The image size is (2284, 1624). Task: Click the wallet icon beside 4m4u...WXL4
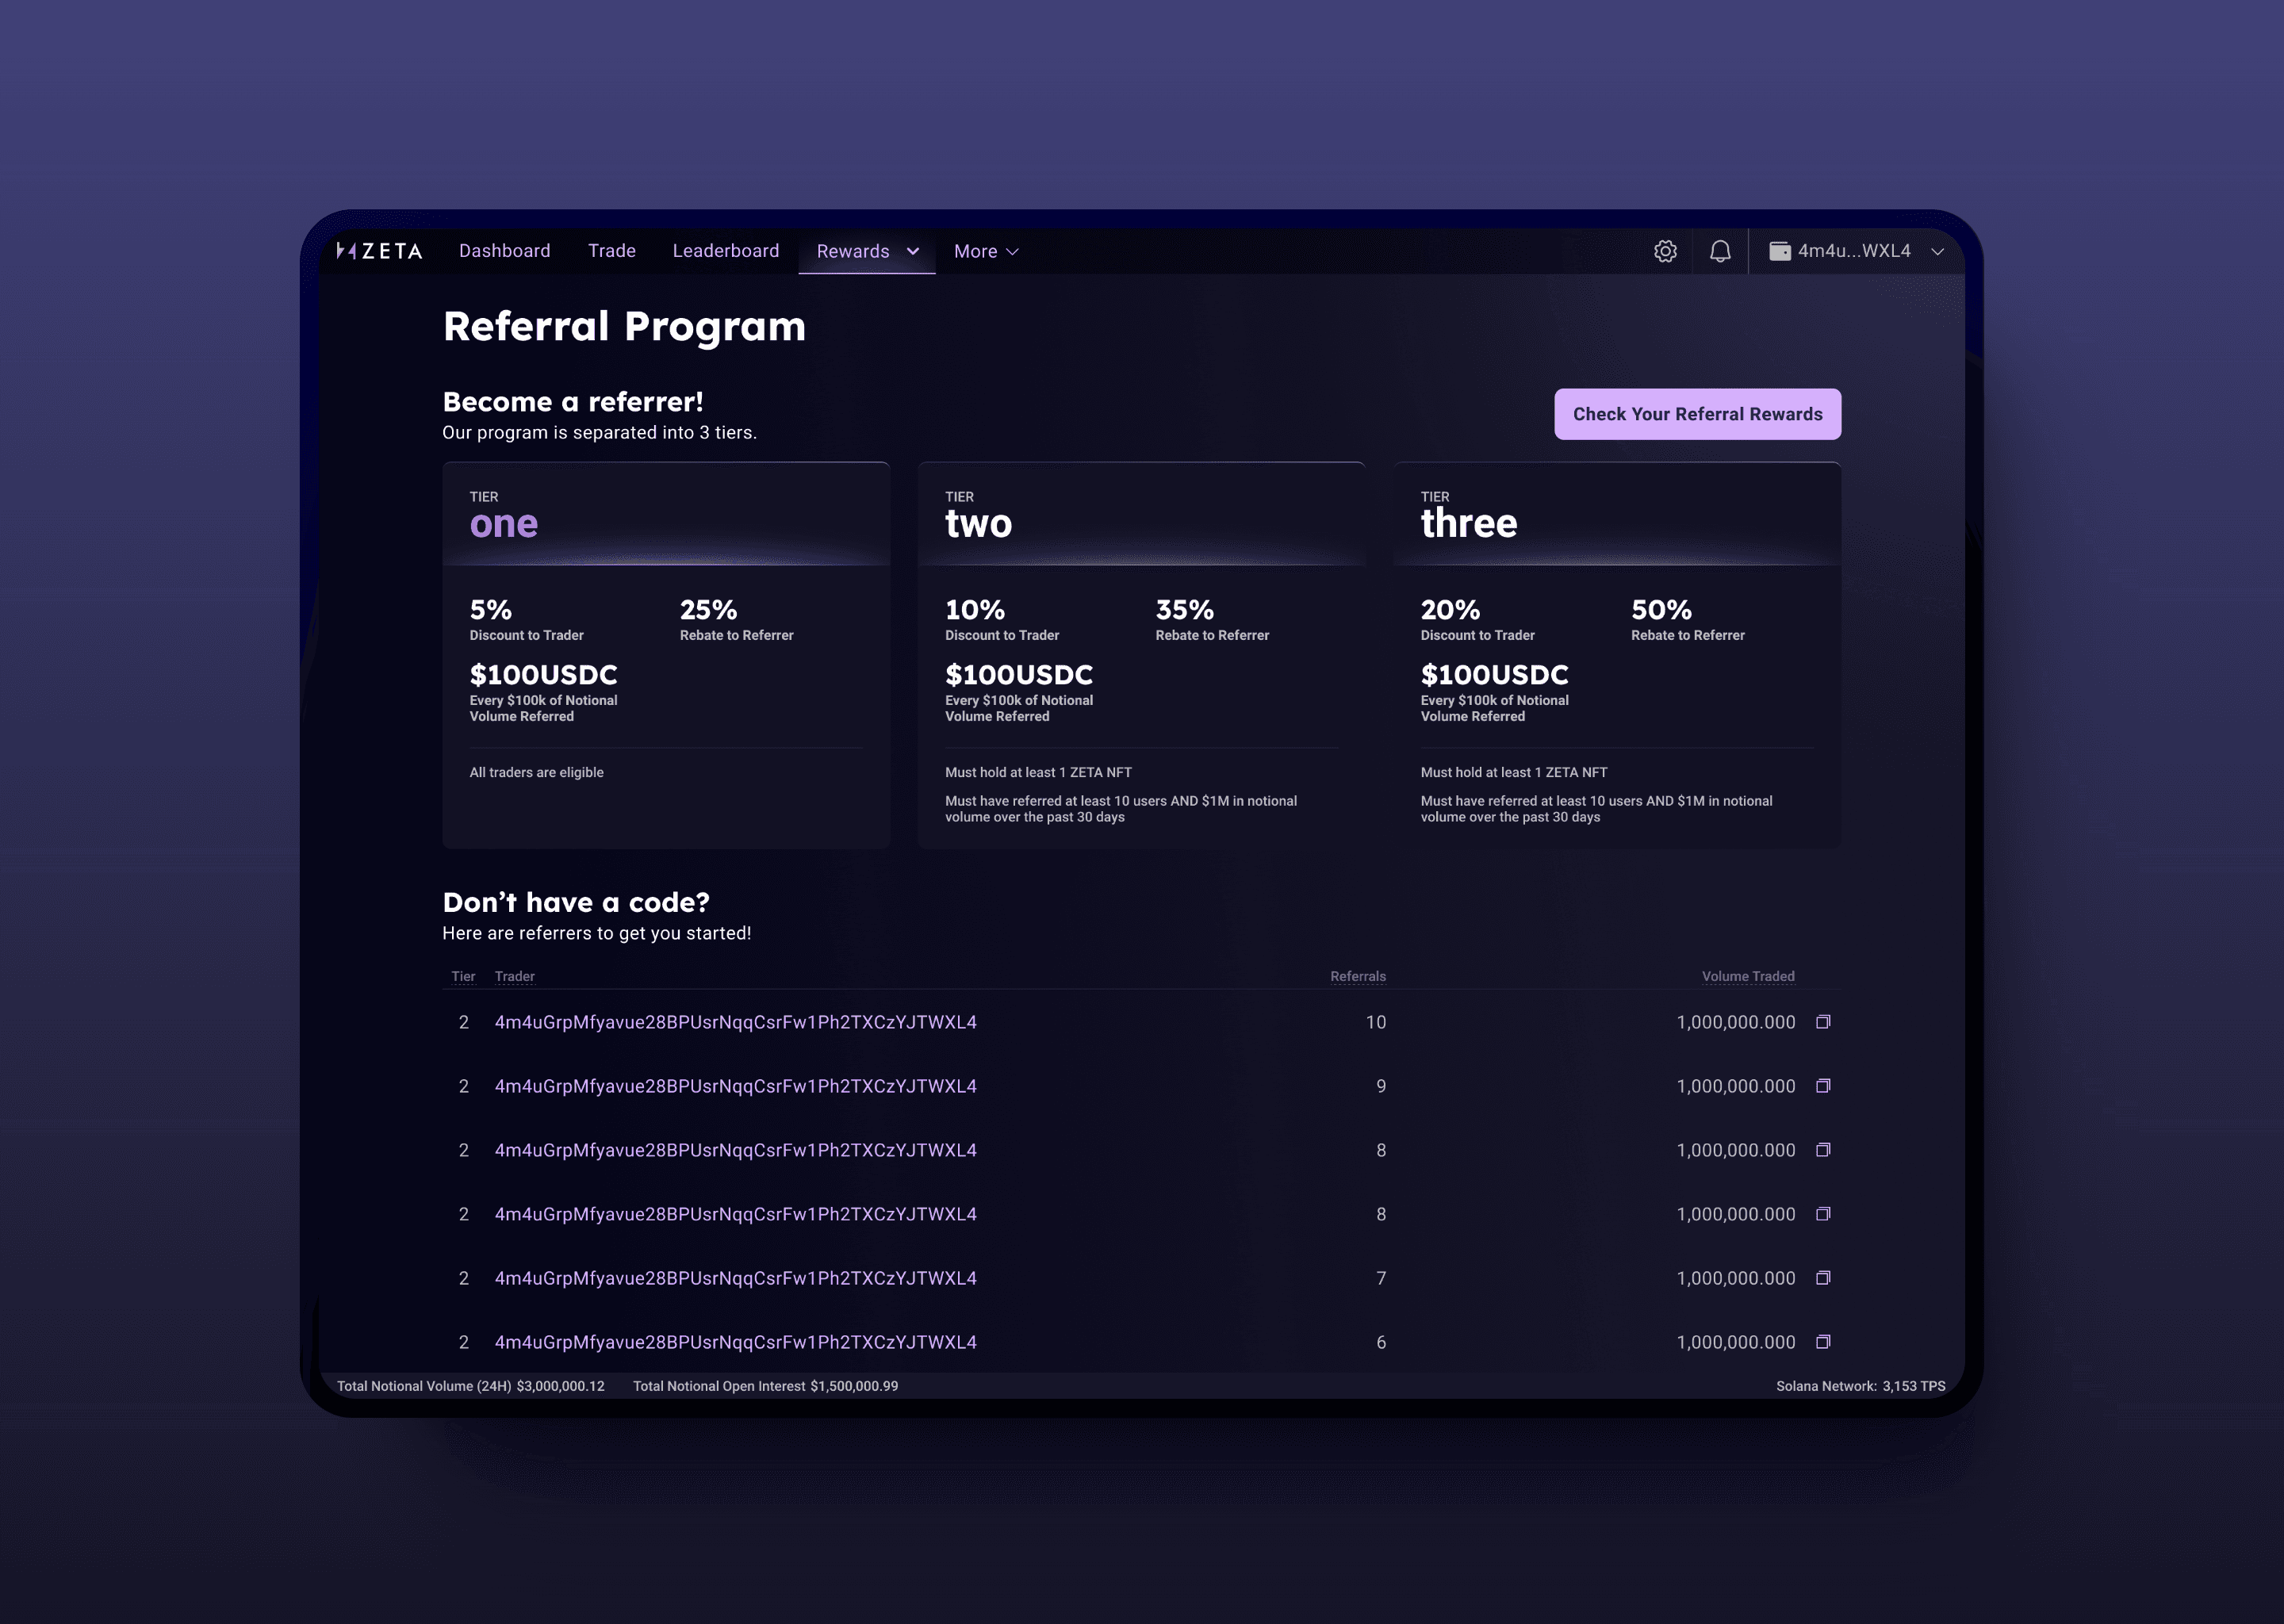tap(1780, 251)
